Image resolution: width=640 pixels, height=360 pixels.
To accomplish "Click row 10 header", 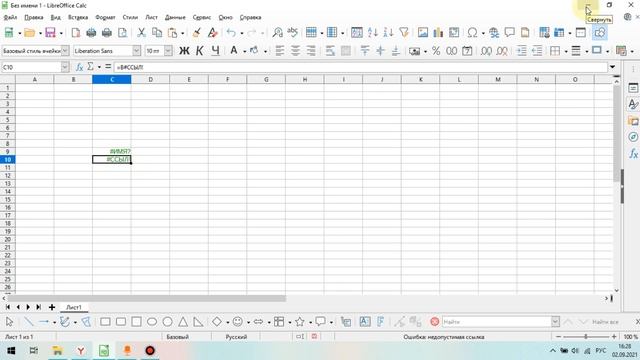I will click(x=7, y=160).
